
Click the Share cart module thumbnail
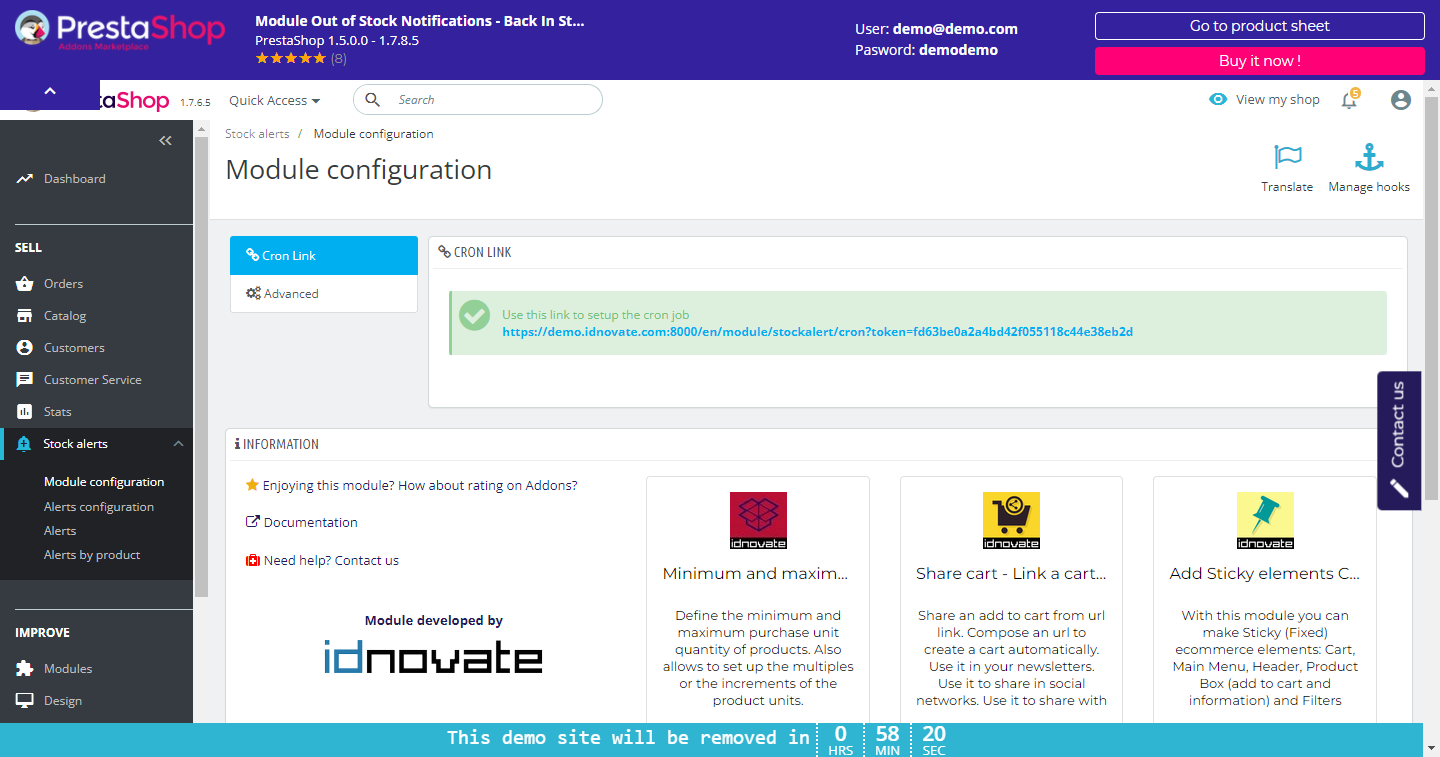(x=1011, y=520)
